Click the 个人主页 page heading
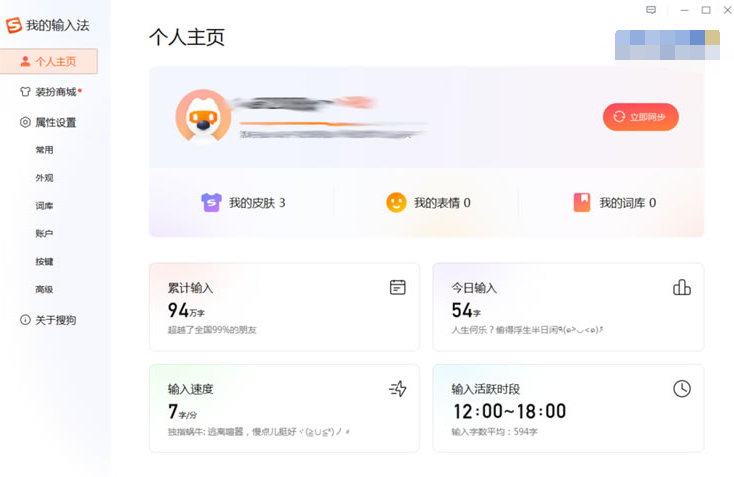 (x=187, y=37)
